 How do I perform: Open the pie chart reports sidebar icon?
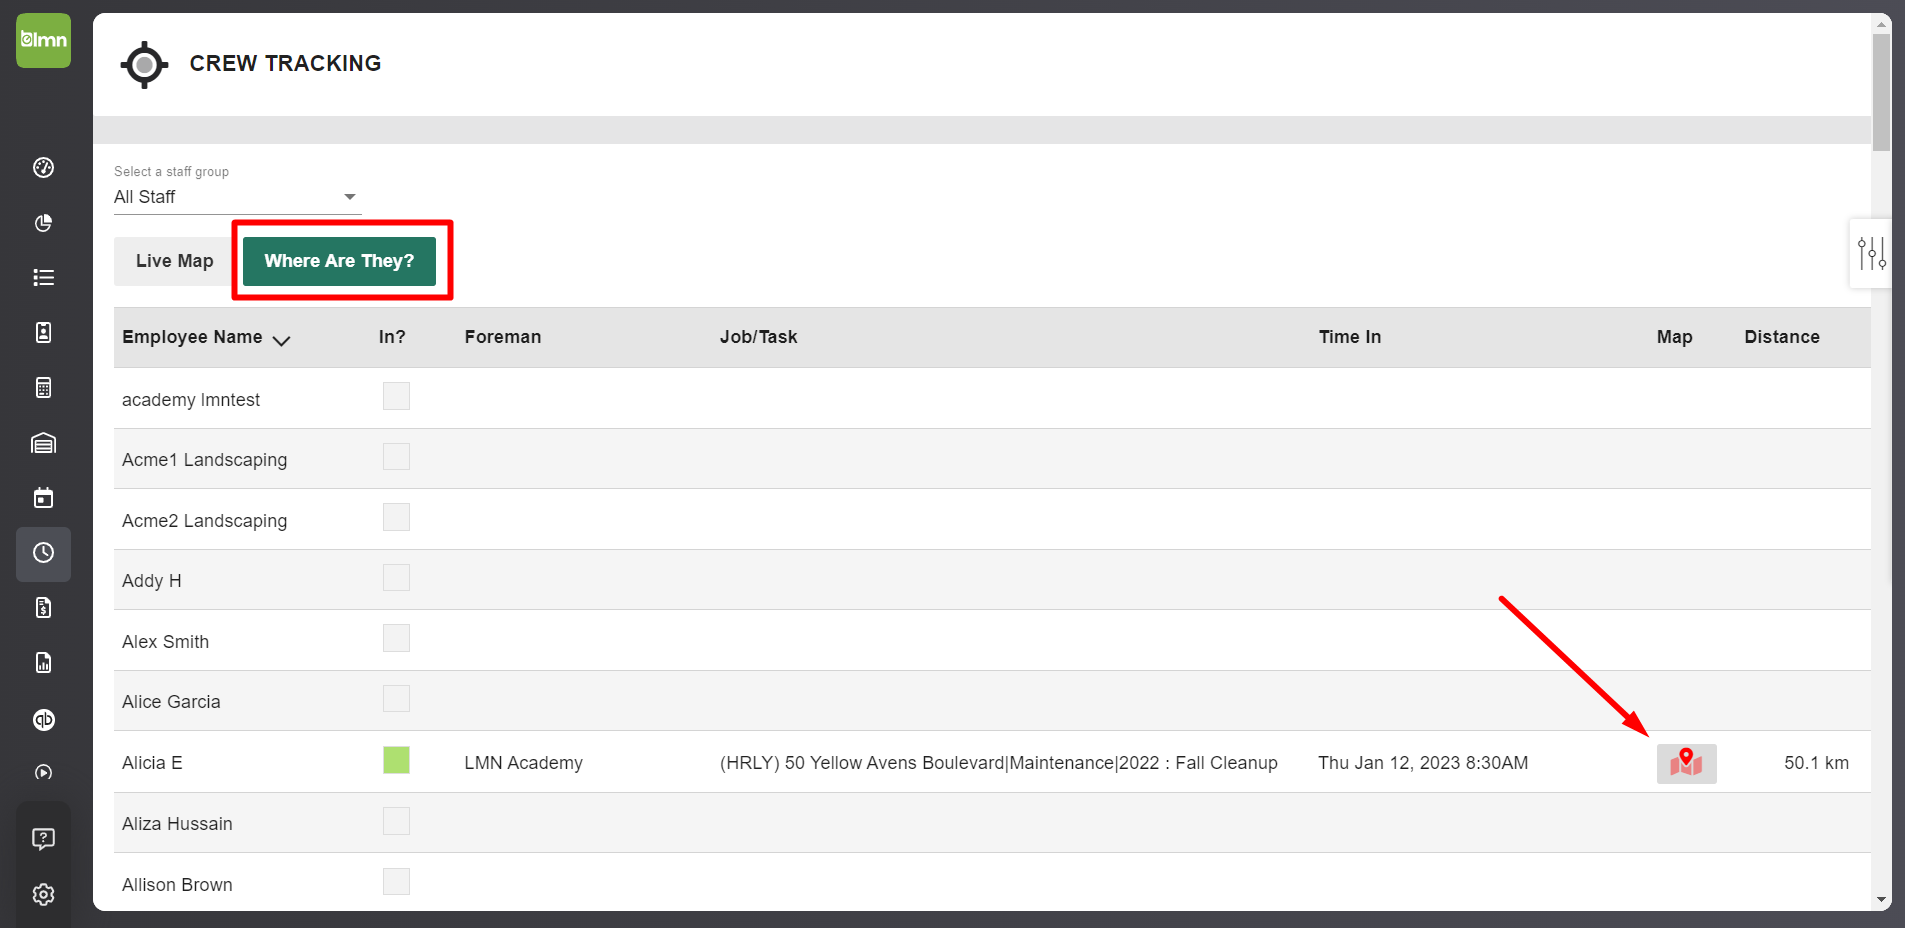tap(43, 223)
